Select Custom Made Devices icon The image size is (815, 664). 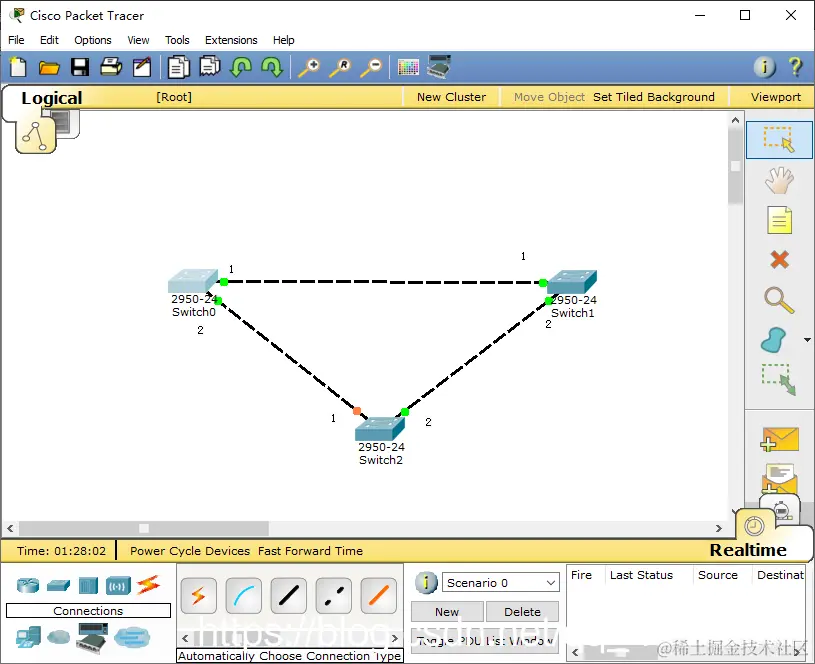click(92, 638)
